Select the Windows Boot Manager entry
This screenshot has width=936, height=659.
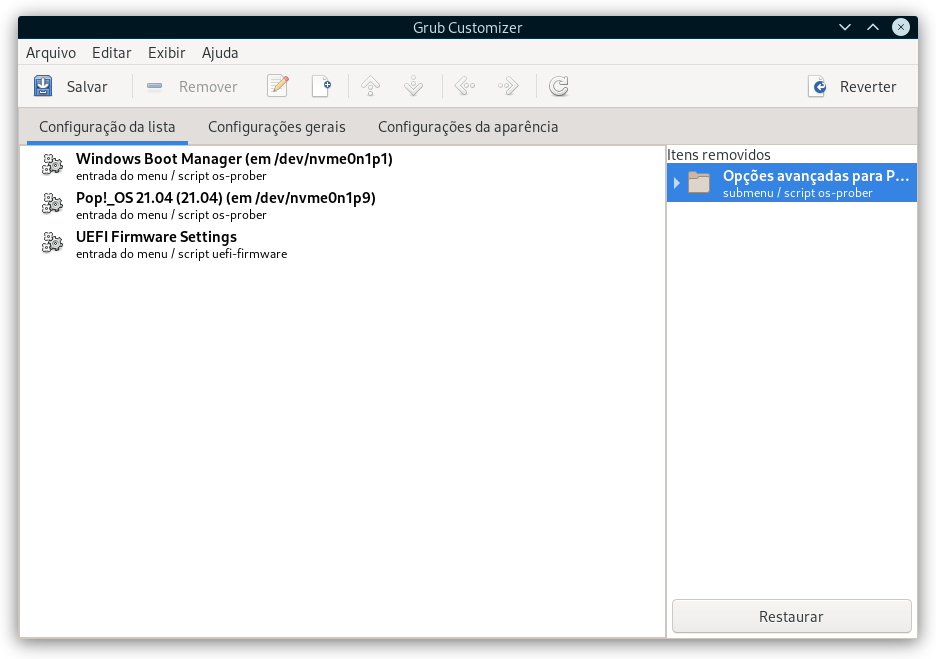[343, 166]
